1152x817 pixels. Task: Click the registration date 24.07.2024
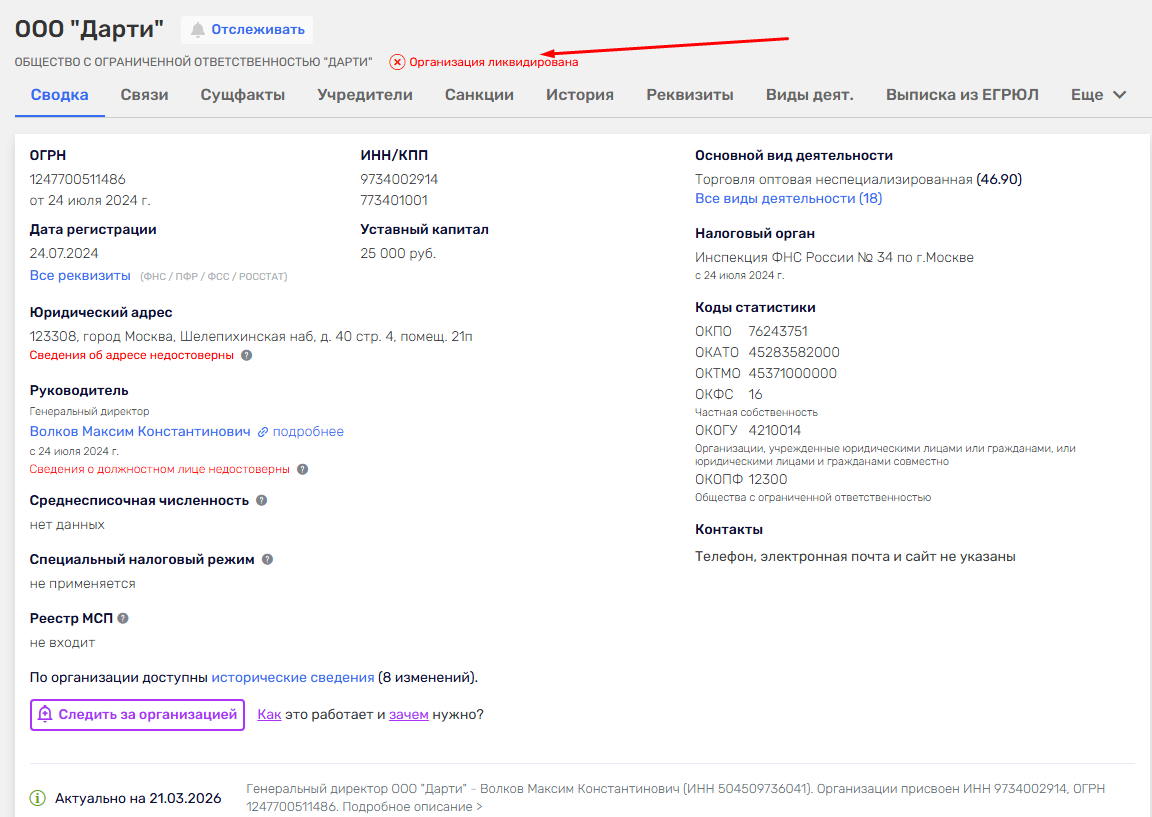pos(64,253)
